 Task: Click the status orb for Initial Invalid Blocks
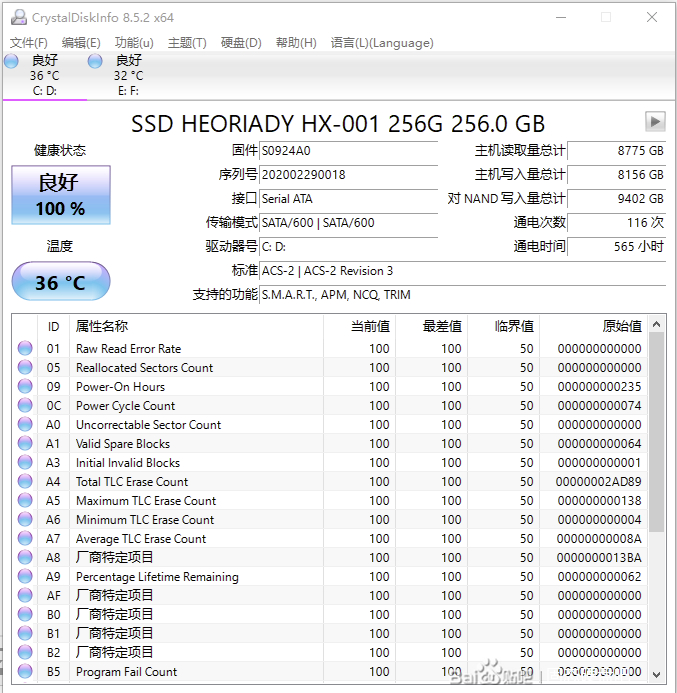point(25,462)
